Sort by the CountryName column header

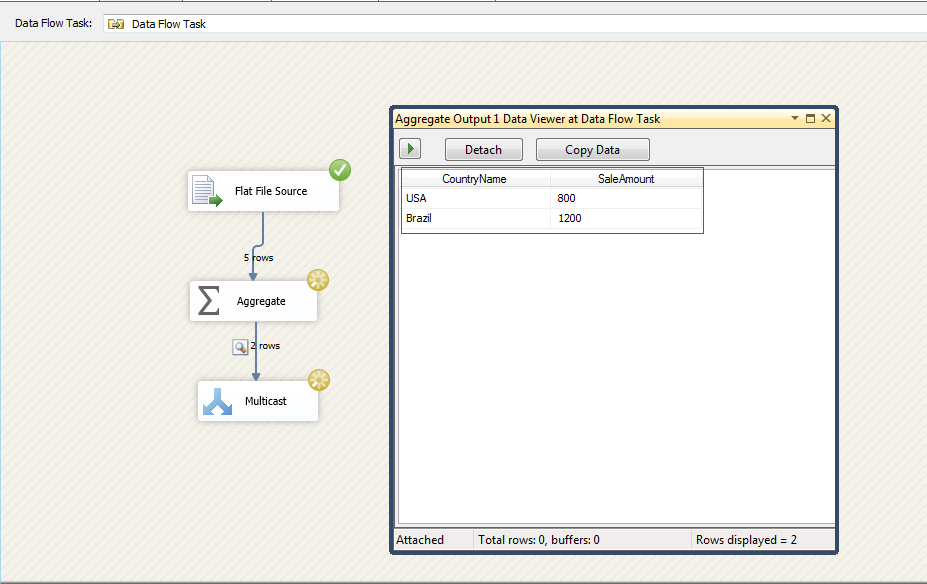pos(475,178)
